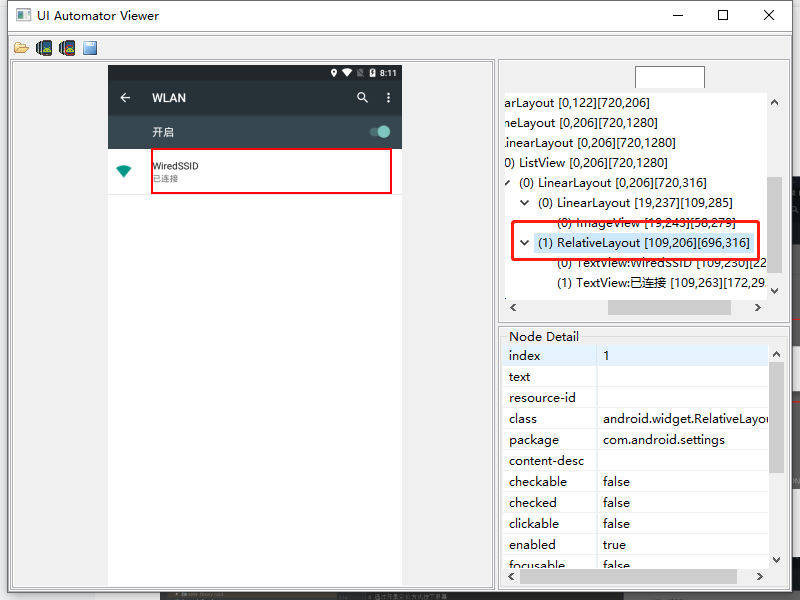
Task: Click the Node Detail scroll left arrow
Action: point(512,576)
